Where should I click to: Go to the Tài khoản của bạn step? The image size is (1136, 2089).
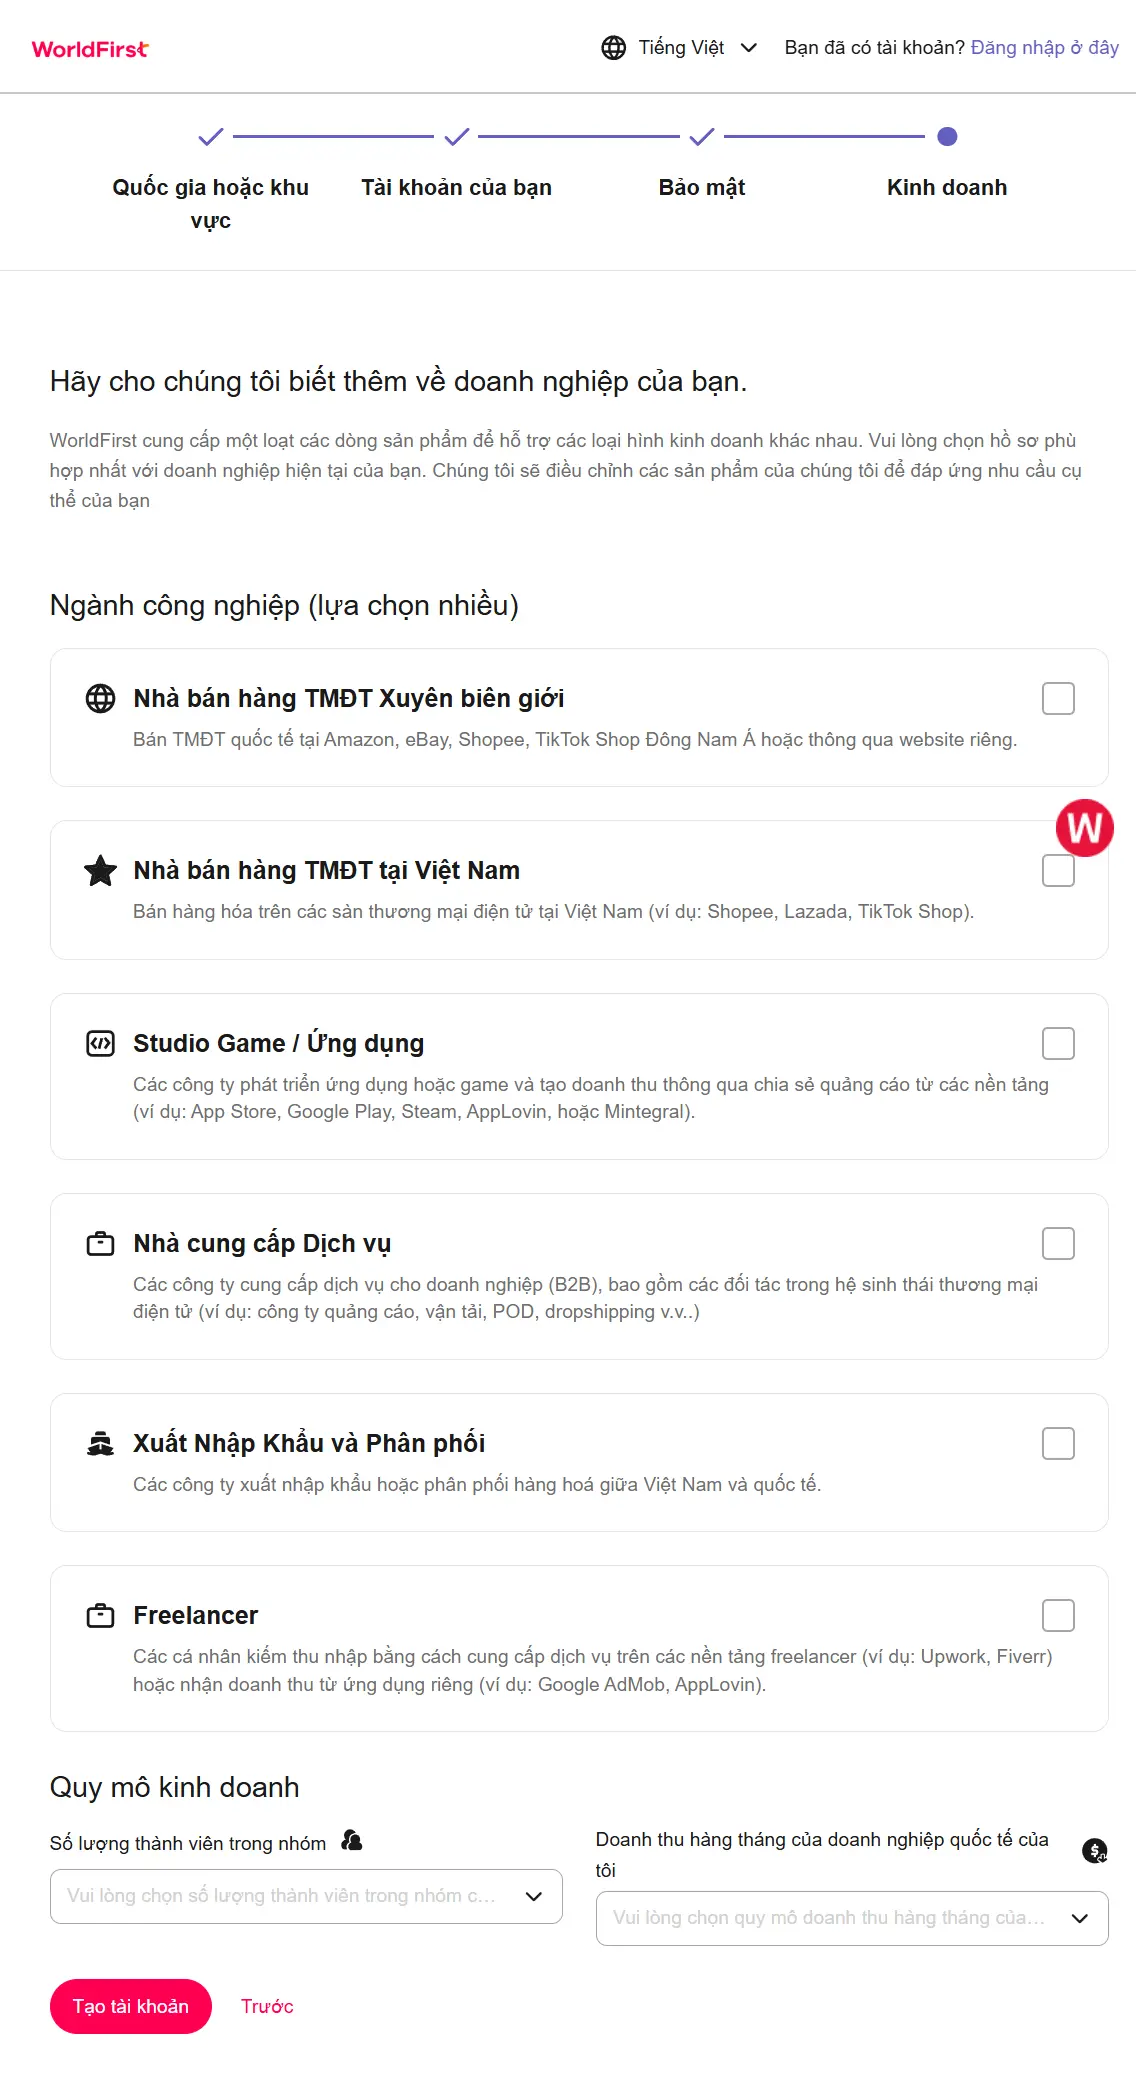[x=456, y=187]
